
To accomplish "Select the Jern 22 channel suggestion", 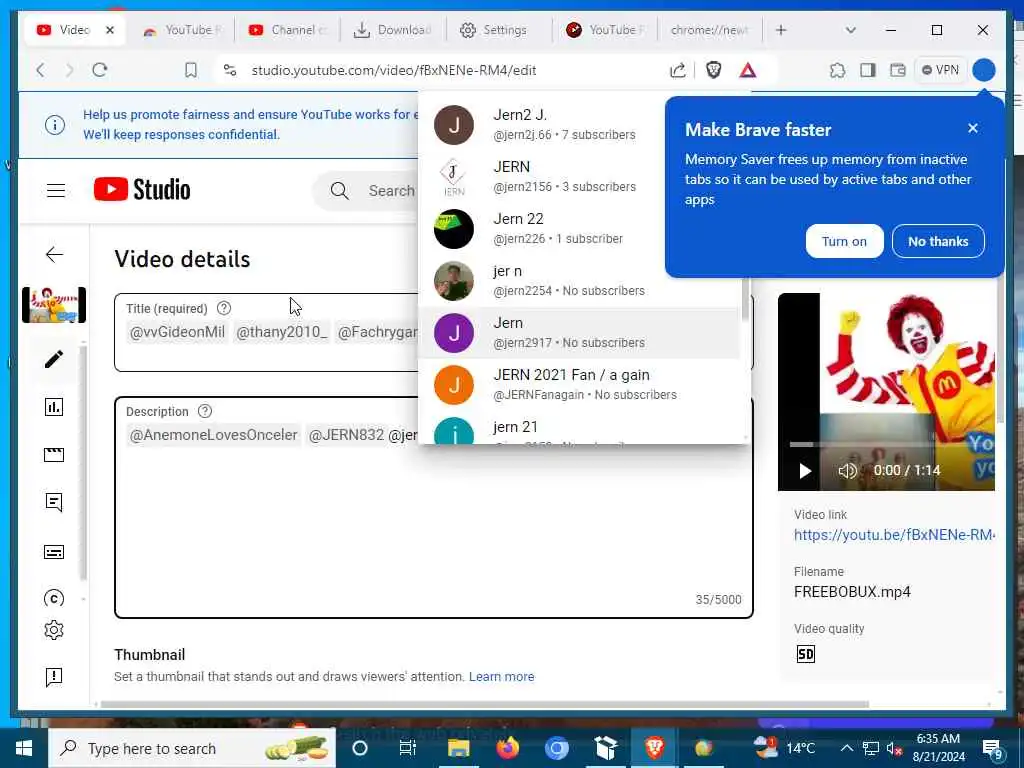I will coord(579,229).
